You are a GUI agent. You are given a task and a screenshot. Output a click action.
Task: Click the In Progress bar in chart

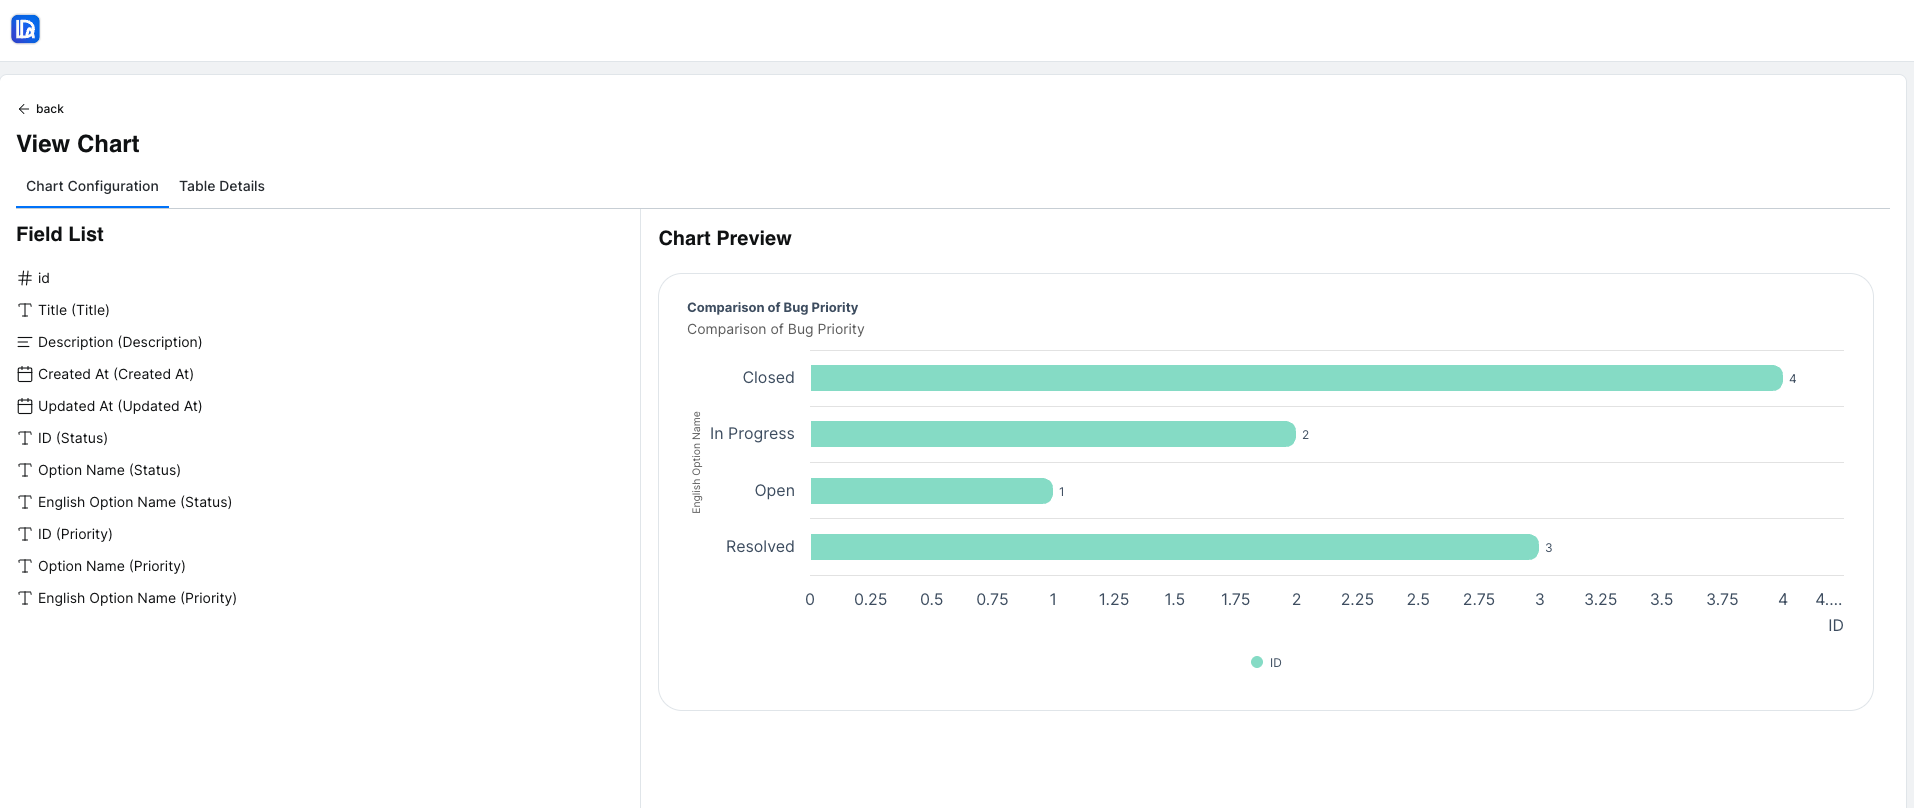(1053, 434)
